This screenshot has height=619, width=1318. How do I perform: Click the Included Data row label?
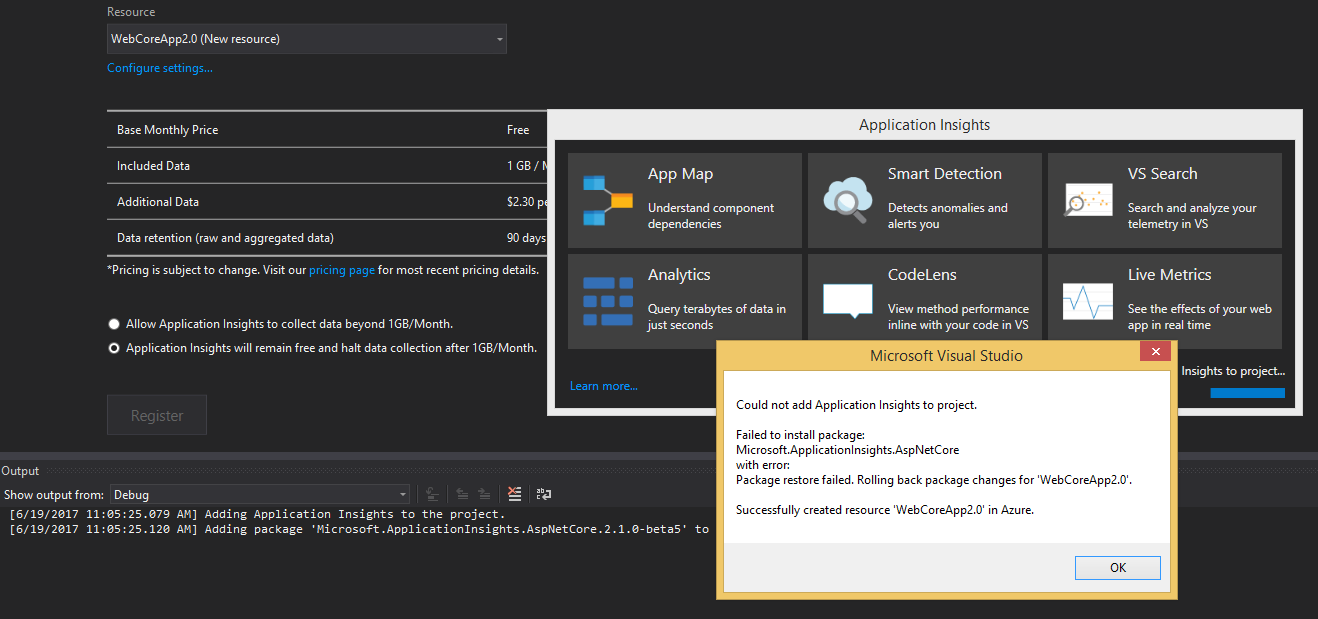[x=153, y=166]
